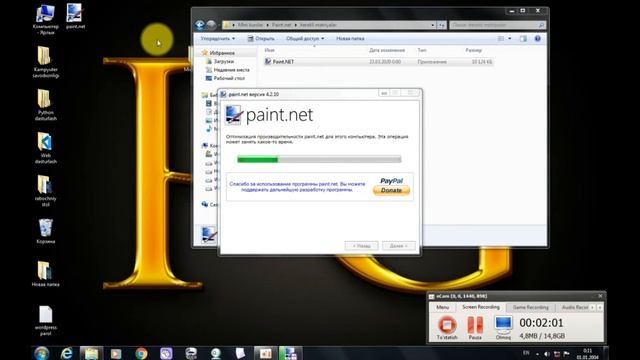Select the Компьютер shortcut desktop icon

pyautogui.click(x=45, y=19)
